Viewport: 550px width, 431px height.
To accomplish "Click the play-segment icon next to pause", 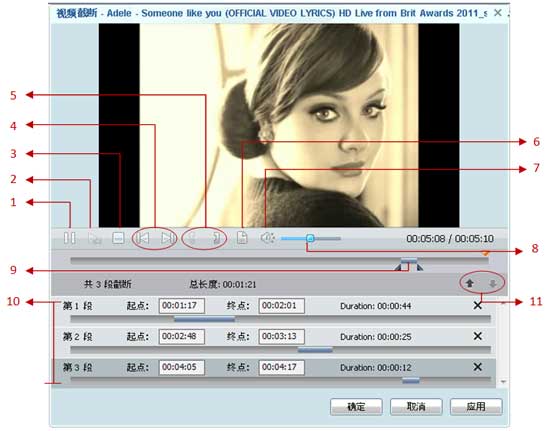I will 94,238.
